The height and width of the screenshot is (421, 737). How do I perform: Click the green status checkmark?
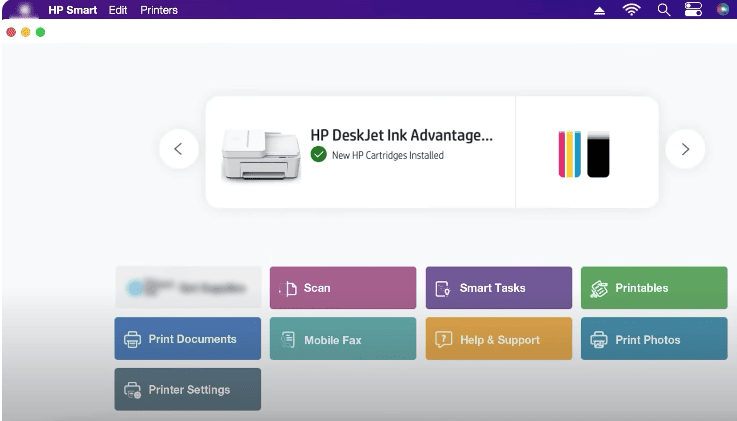[x=318, y=155]
